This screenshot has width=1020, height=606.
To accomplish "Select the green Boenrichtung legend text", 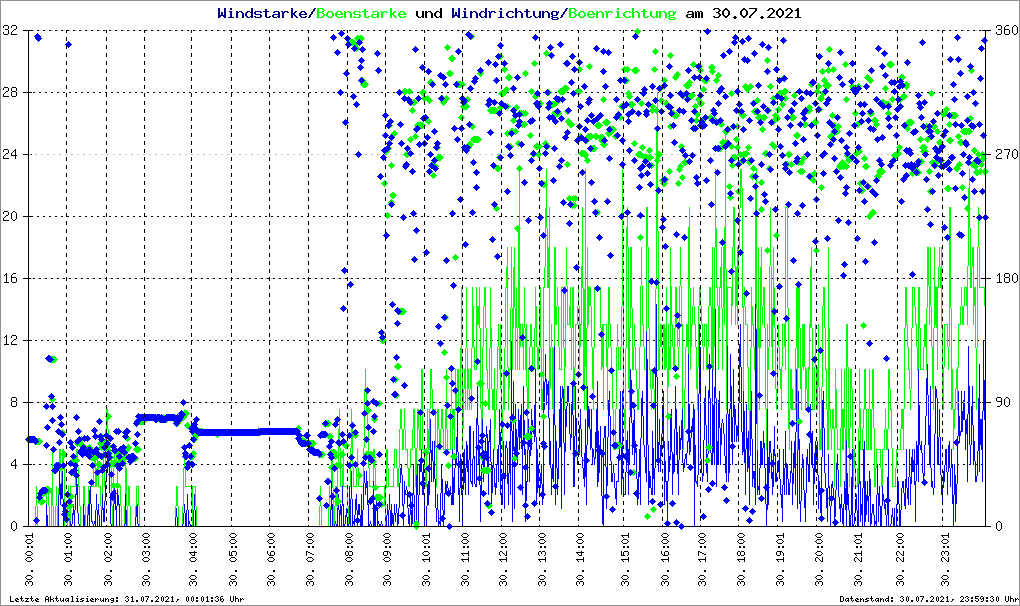I will click(x=622, y=14).
